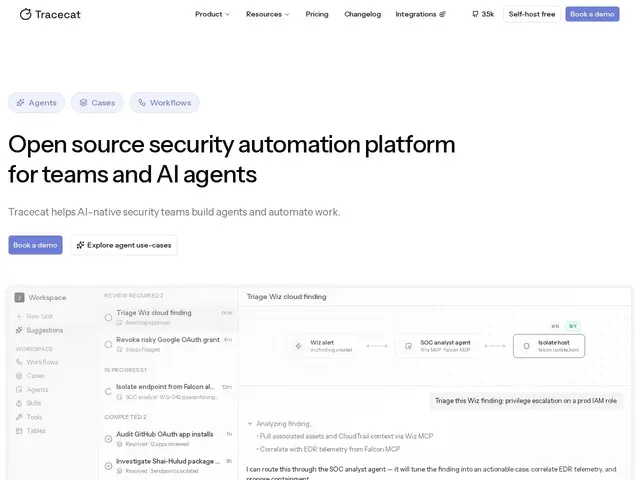This screenshot has height=480, width=640.
Task: Toggle progress circle for Isolate endpoint from Falcon
Action: 108,392
